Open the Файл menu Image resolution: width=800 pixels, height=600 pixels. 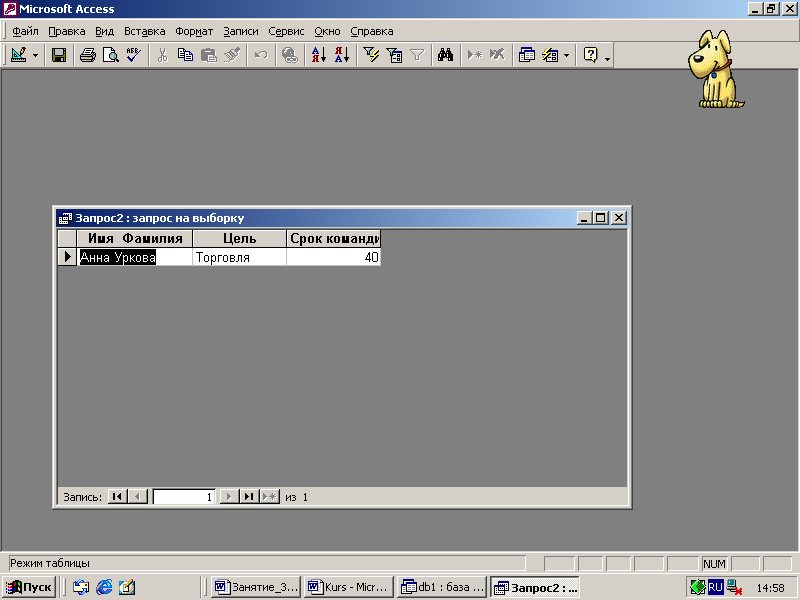[26, 31]
